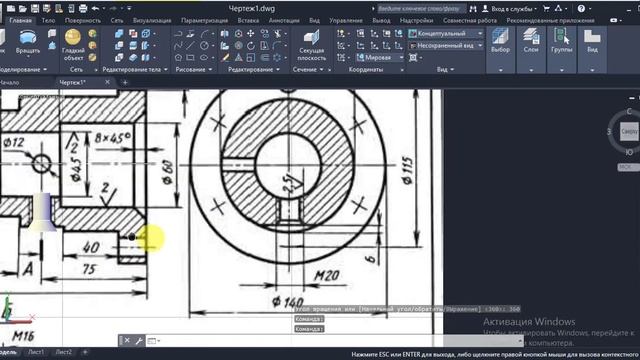
Task: Select the Arc draw tool
Action: point(204,33)
